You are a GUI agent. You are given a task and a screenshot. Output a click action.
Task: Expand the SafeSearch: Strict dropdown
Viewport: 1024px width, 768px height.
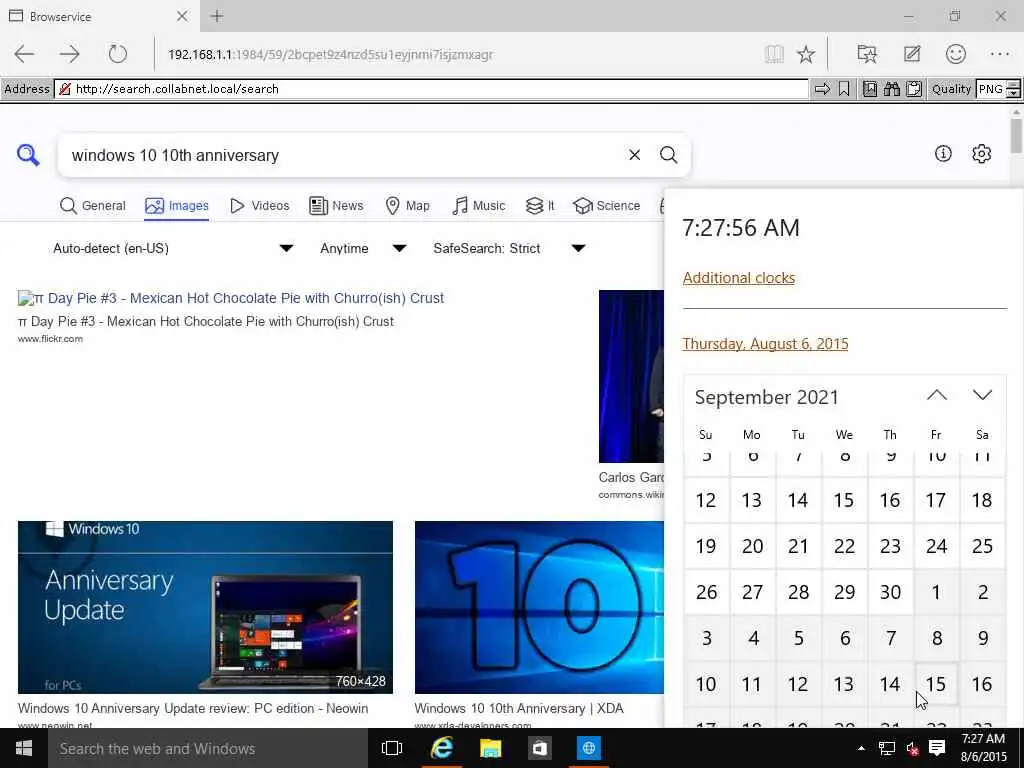tap(509, 248)
